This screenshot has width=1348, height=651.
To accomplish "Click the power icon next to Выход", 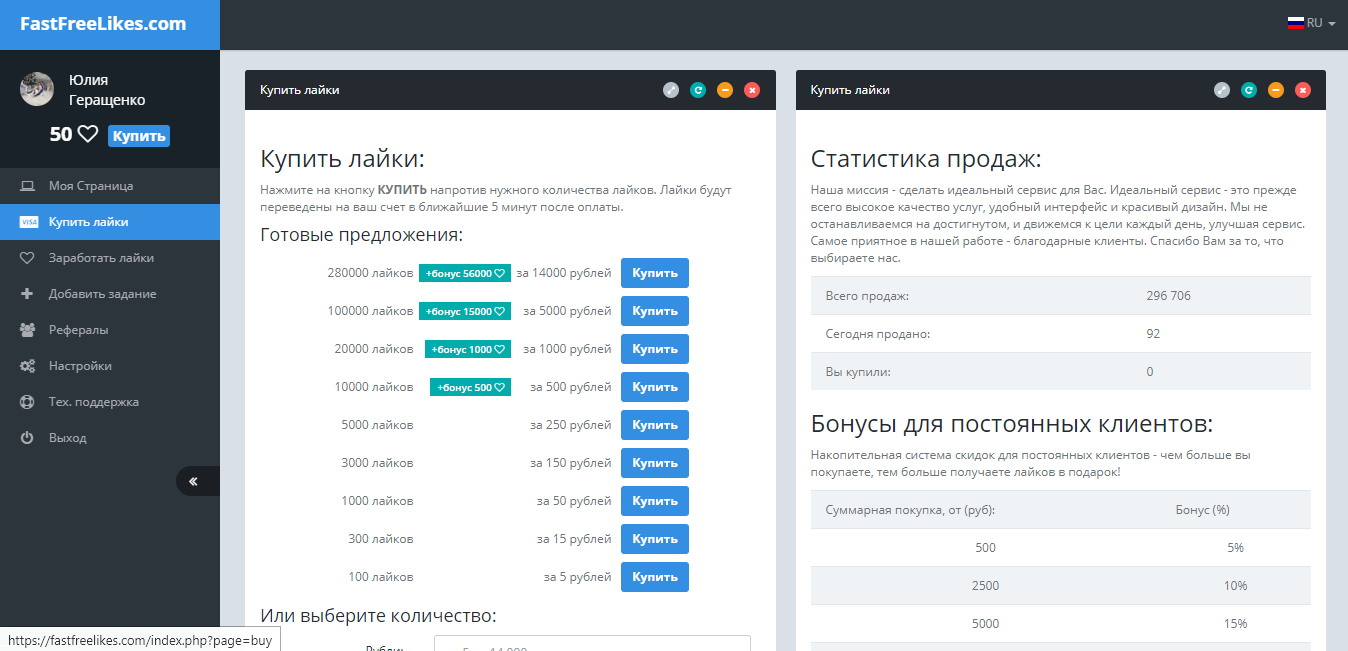I will [x=30, y=437].
